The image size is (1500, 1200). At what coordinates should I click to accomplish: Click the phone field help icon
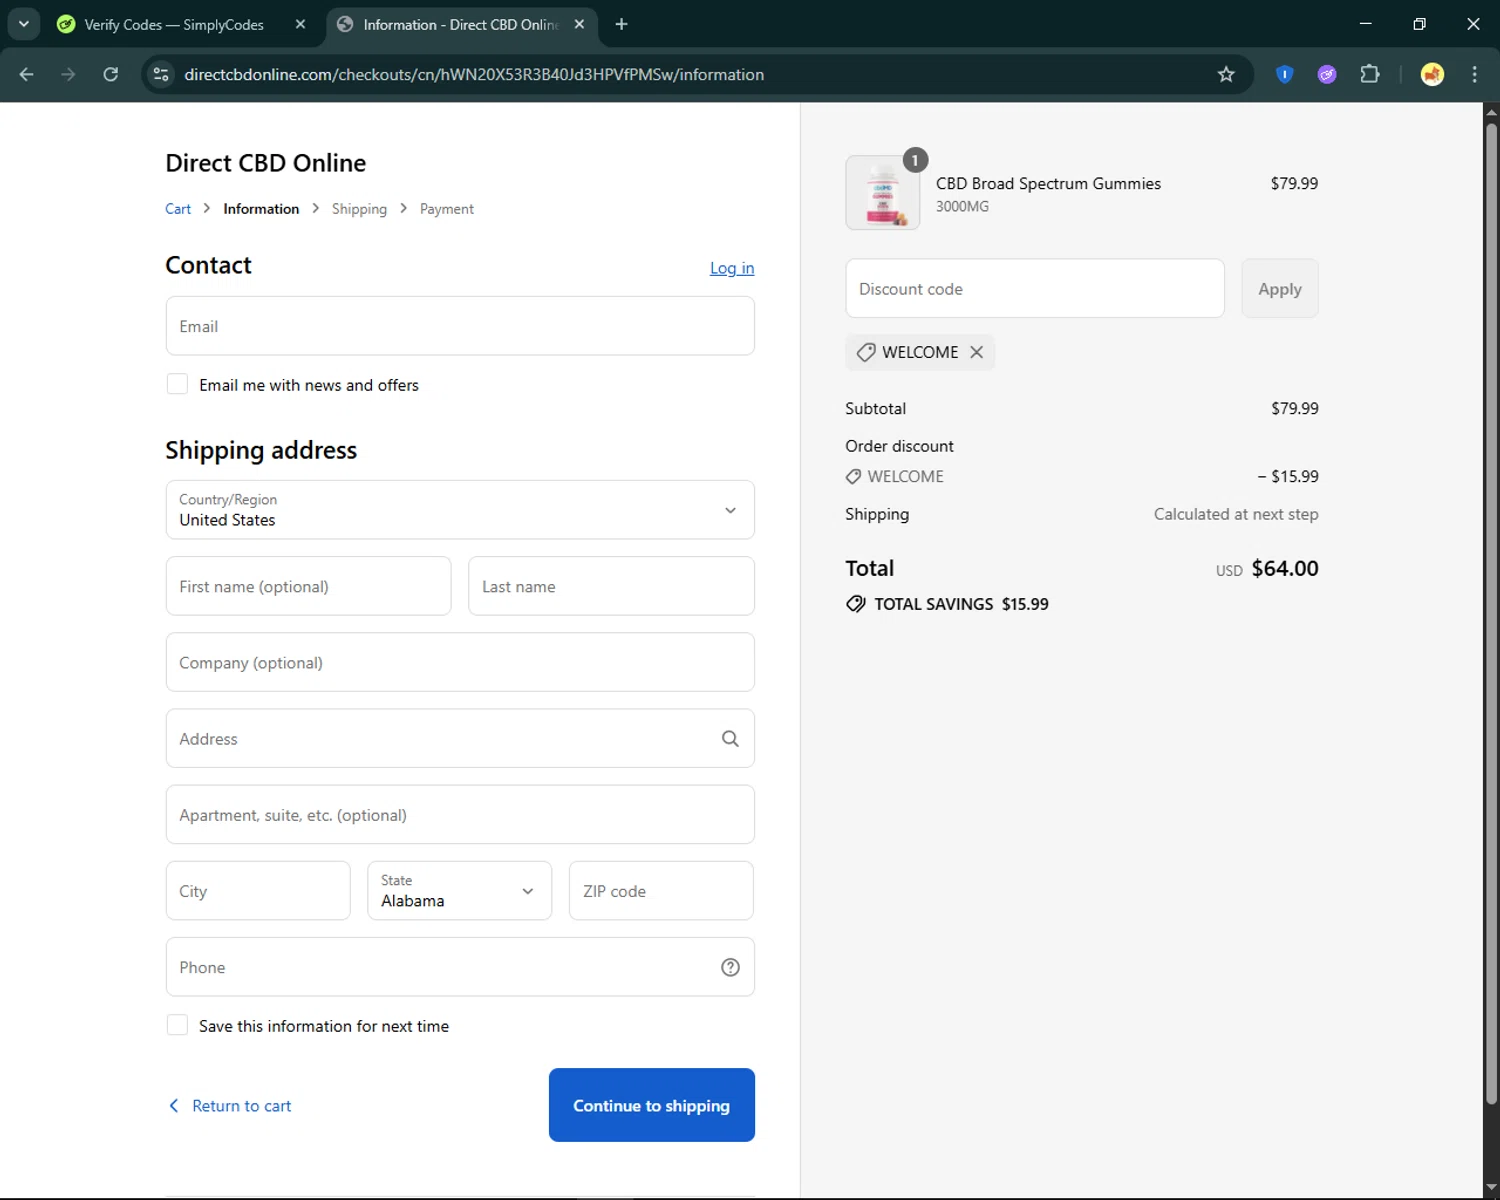730,967
